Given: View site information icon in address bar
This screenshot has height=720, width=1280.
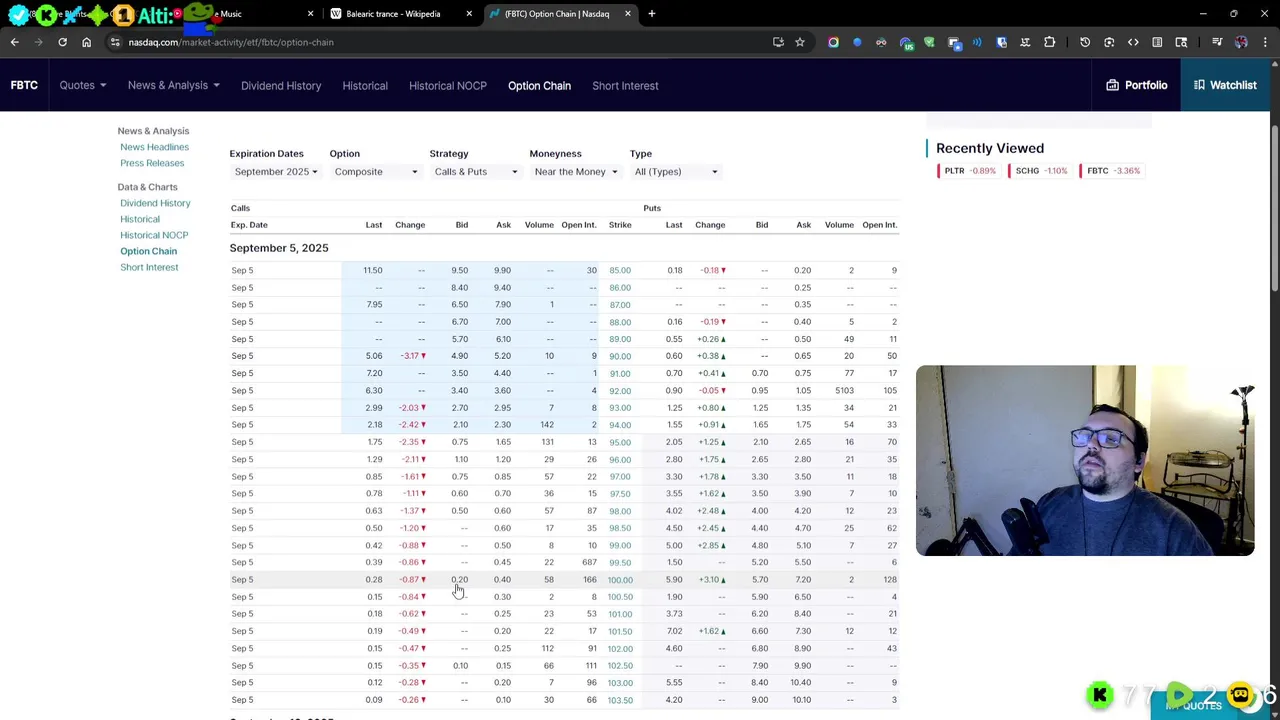Looking at the screenshot, I should [115, 42].
